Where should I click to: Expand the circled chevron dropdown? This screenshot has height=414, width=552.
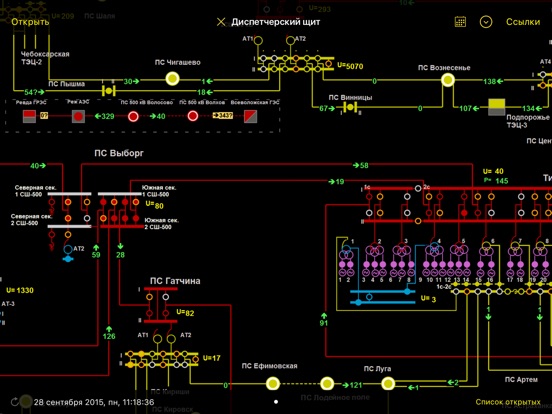[486, 22]
